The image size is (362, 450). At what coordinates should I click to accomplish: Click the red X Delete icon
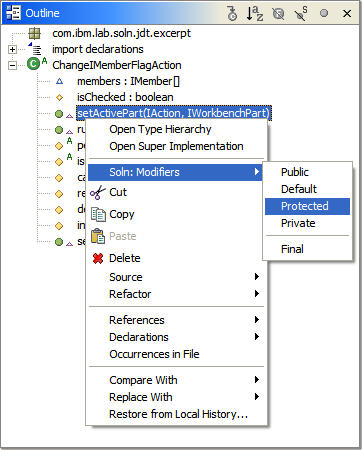98,258
